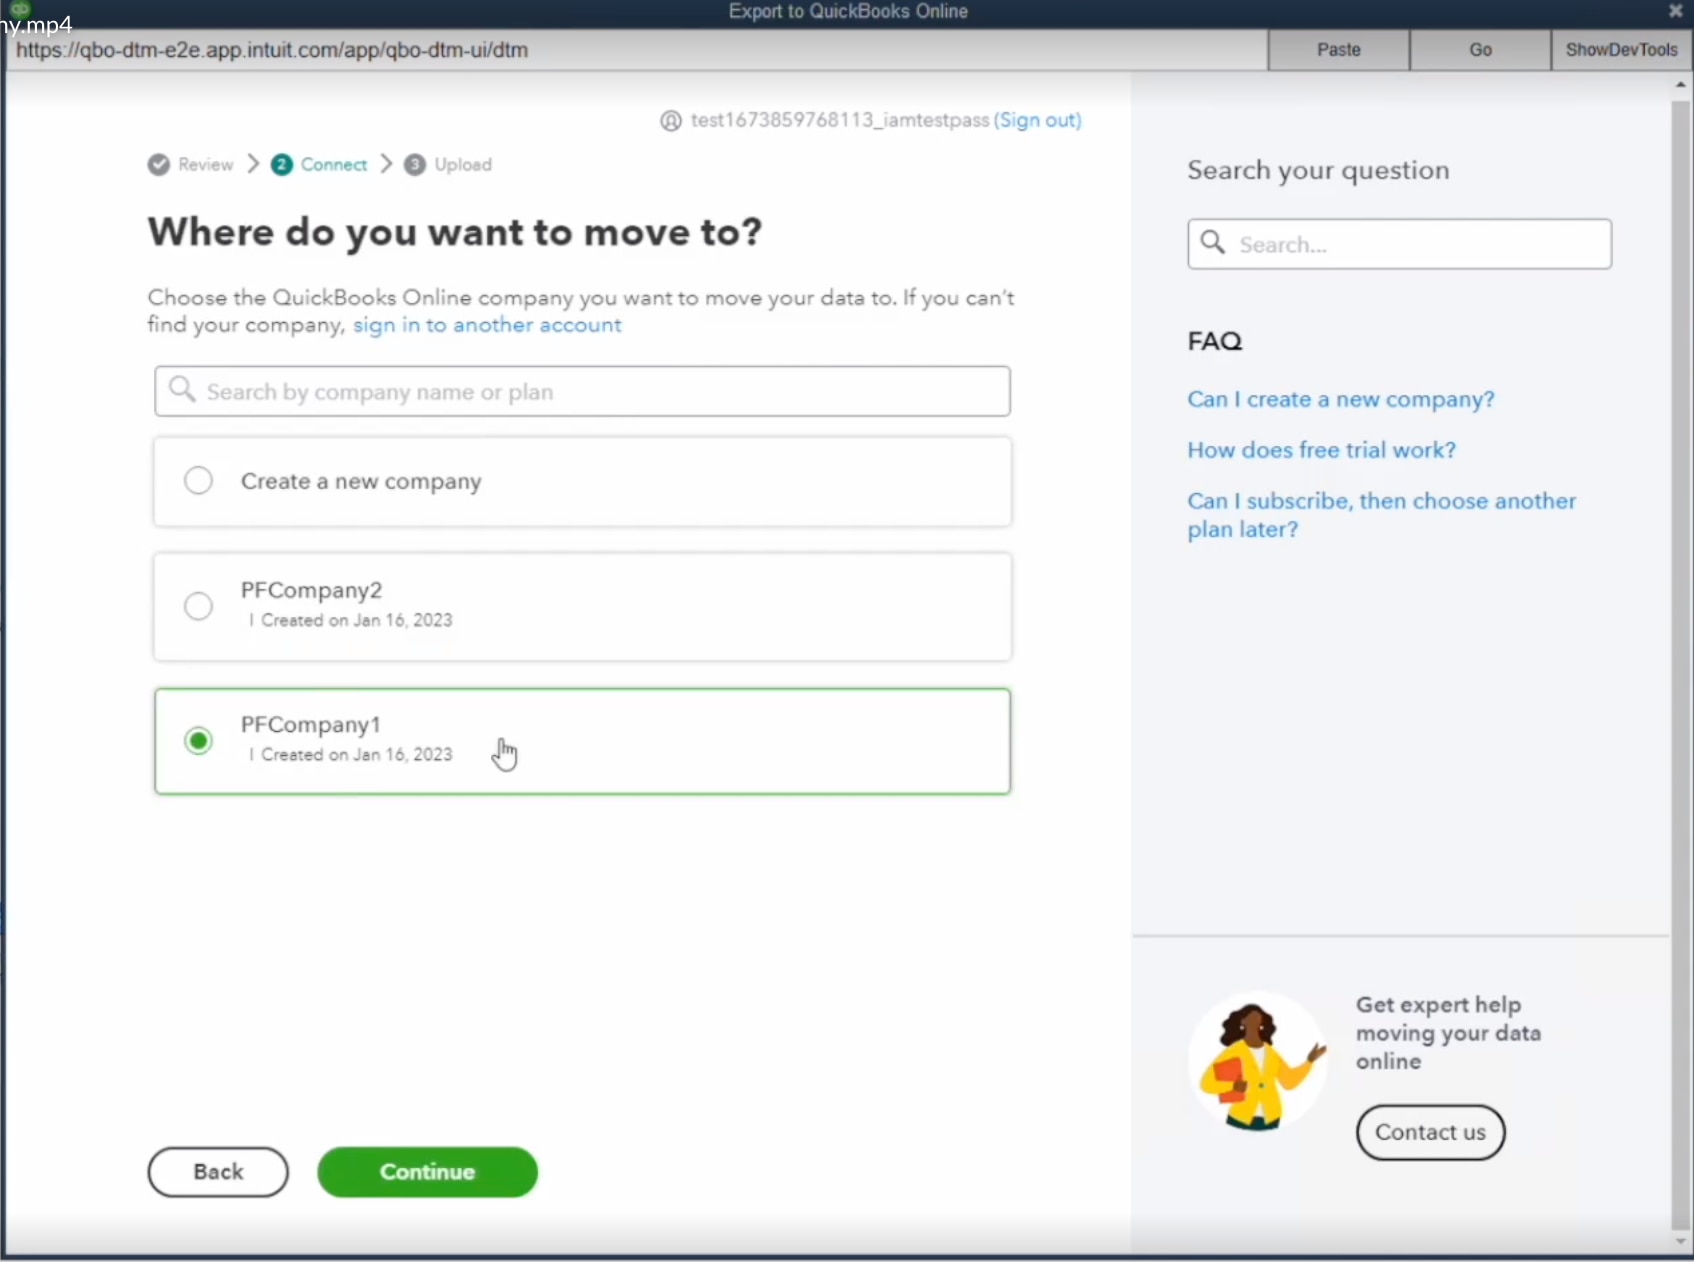The height and width of the screenshot is (1262, 1694).
Task: Click the magnifier icon in company search
Action: (x=182, y=389)
